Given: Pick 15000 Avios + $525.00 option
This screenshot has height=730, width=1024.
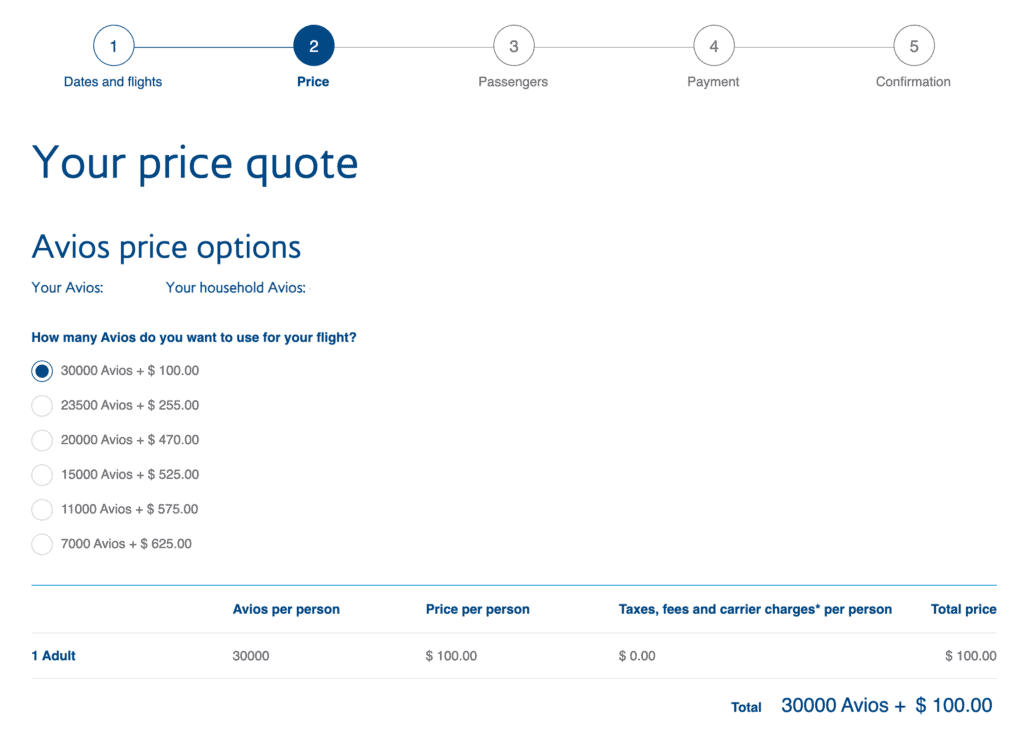Looking at the screenshot, I should 42,475.
